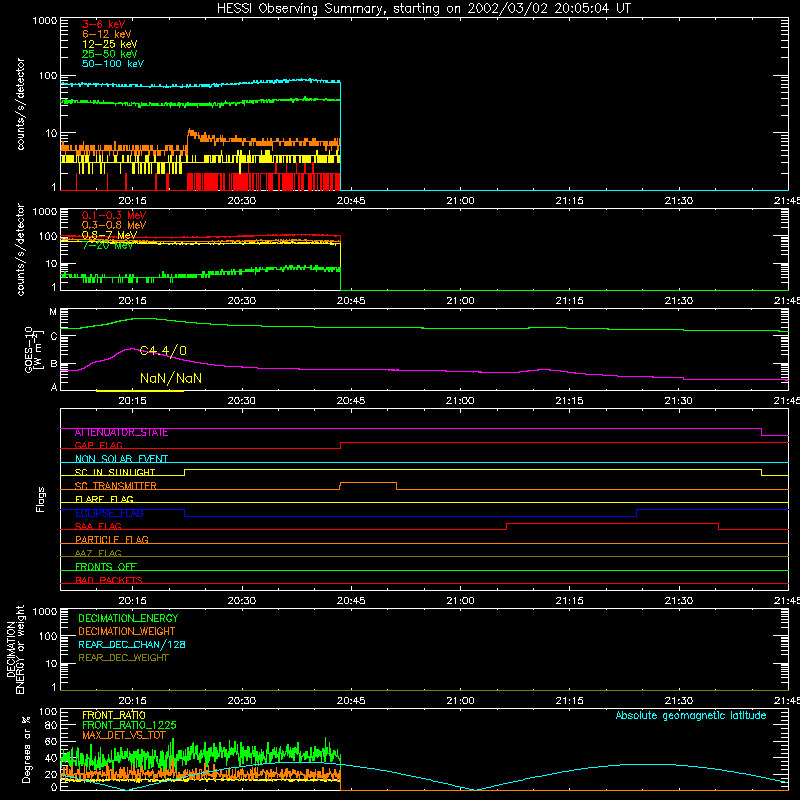This screenshot has width=800, height=800.
Task: Click the 100 axis value on the top panel
Action: [x=48, y=76]
